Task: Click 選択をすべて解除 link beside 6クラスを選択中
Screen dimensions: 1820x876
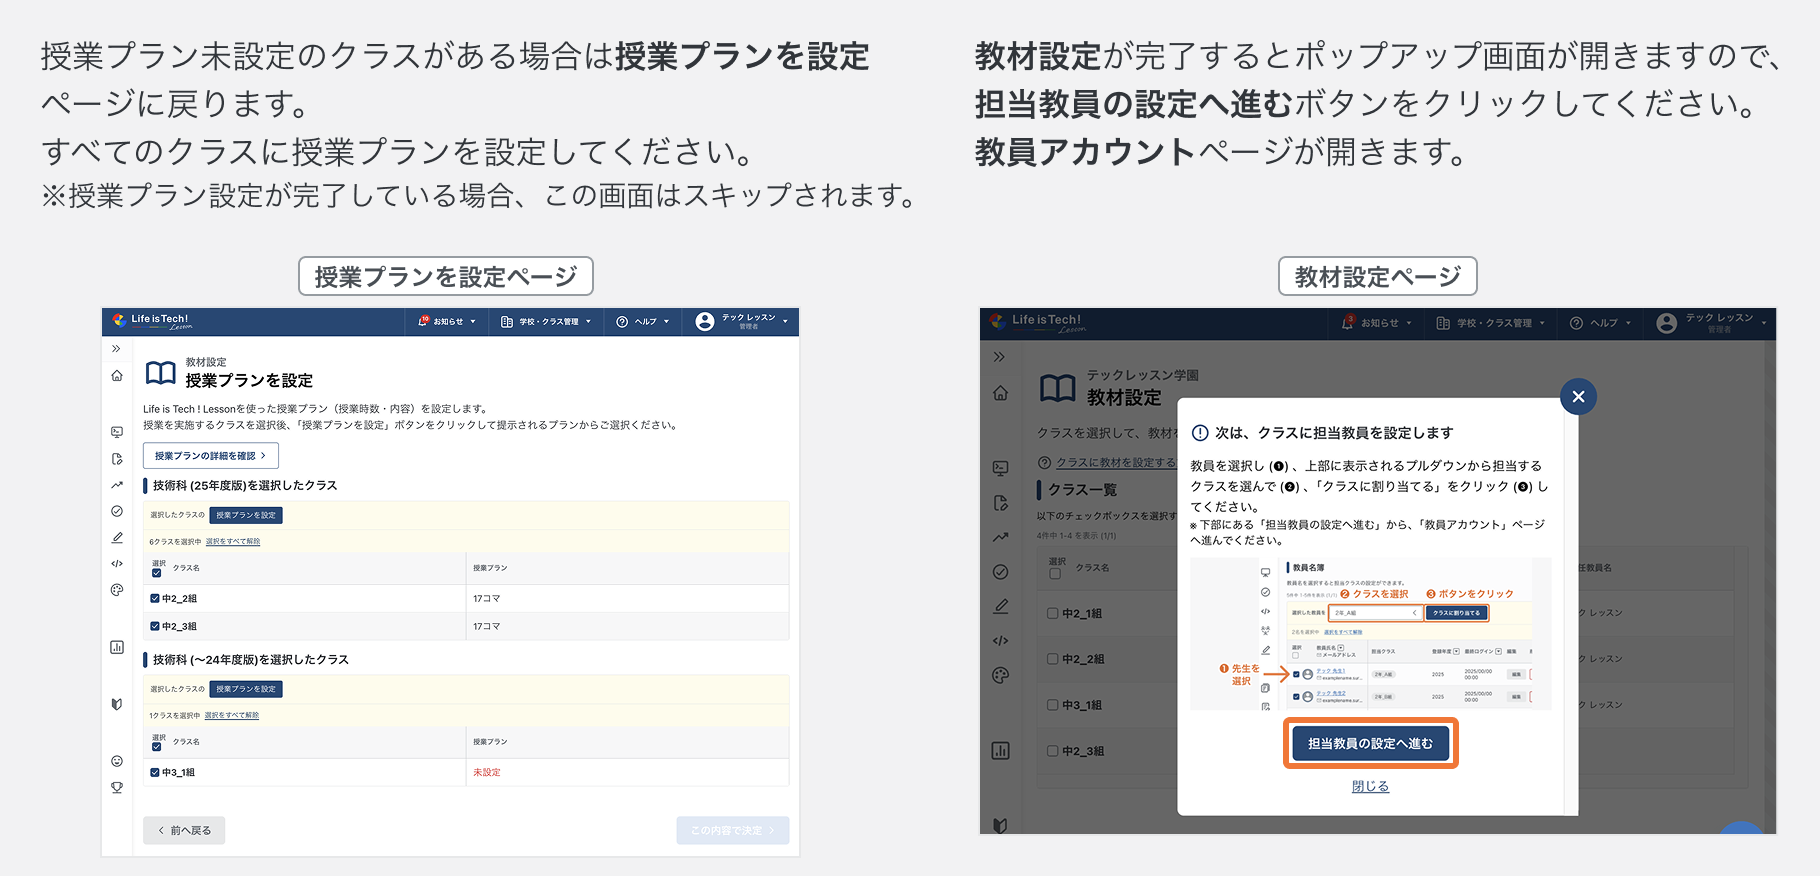Action: (233, 542)
